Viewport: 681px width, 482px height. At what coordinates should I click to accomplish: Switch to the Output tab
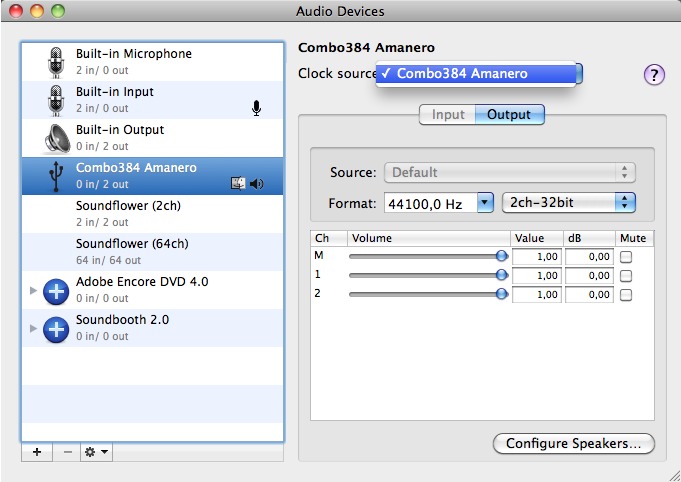[509, 114]
